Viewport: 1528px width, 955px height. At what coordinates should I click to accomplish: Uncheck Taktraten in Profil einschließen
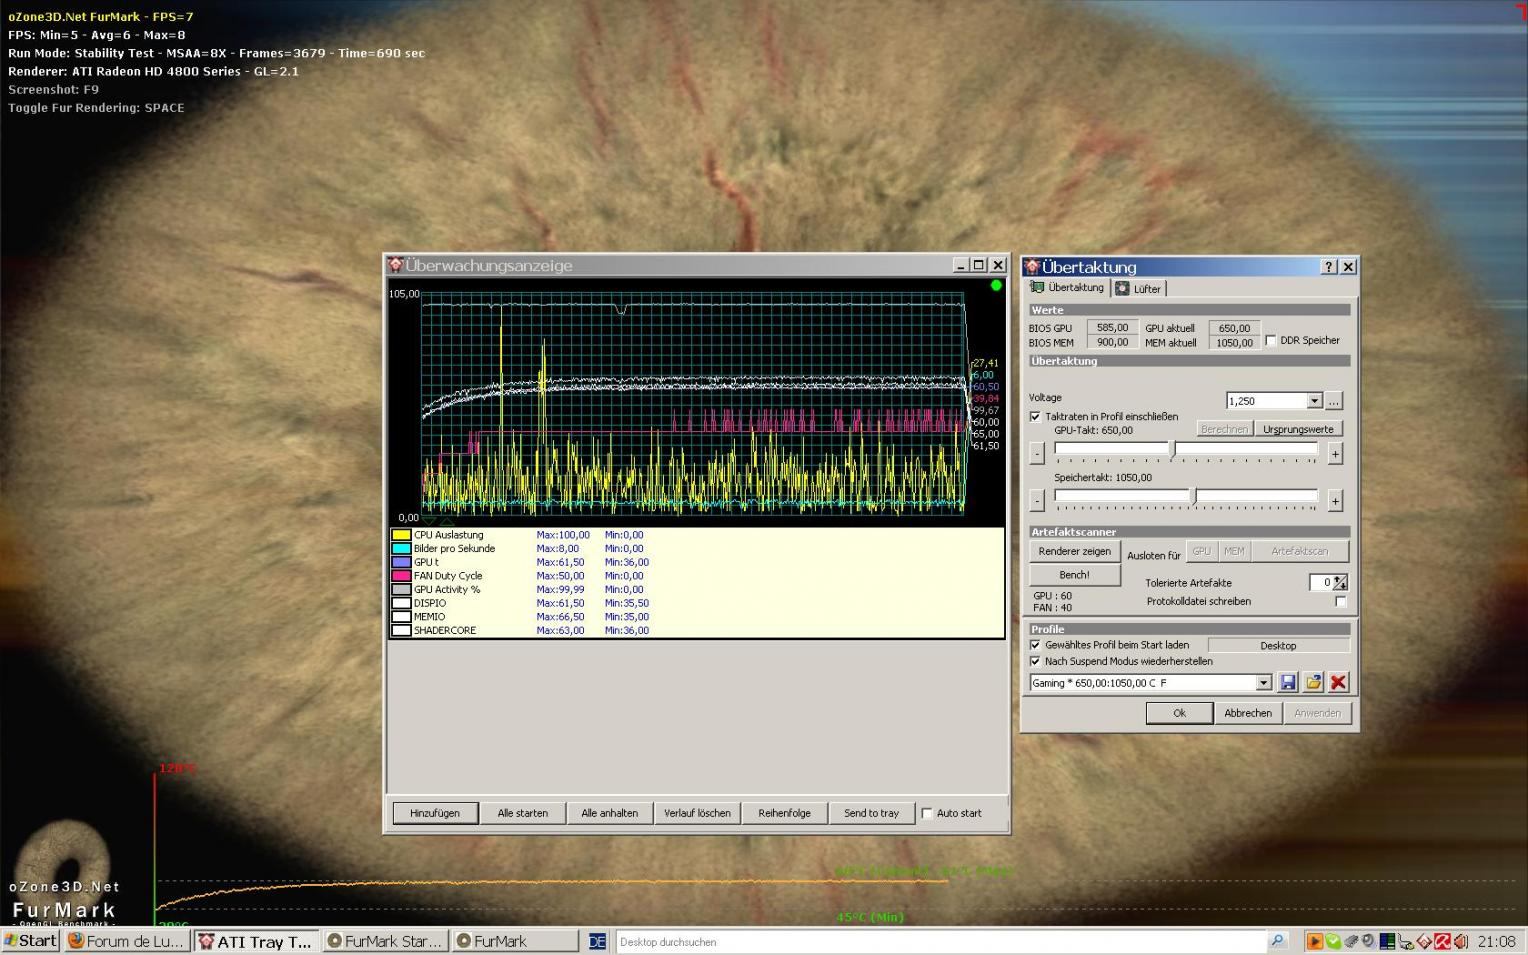click(x=1035, y=416)
